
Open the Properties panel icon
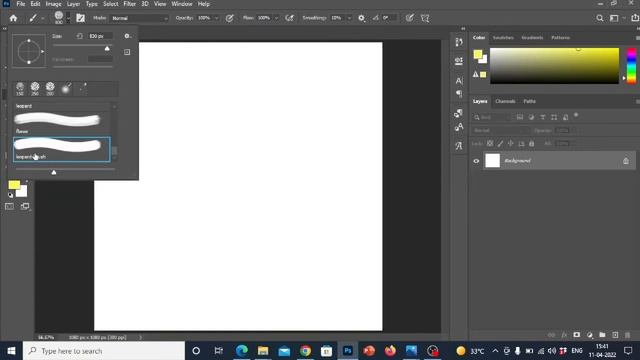[459, 61]
